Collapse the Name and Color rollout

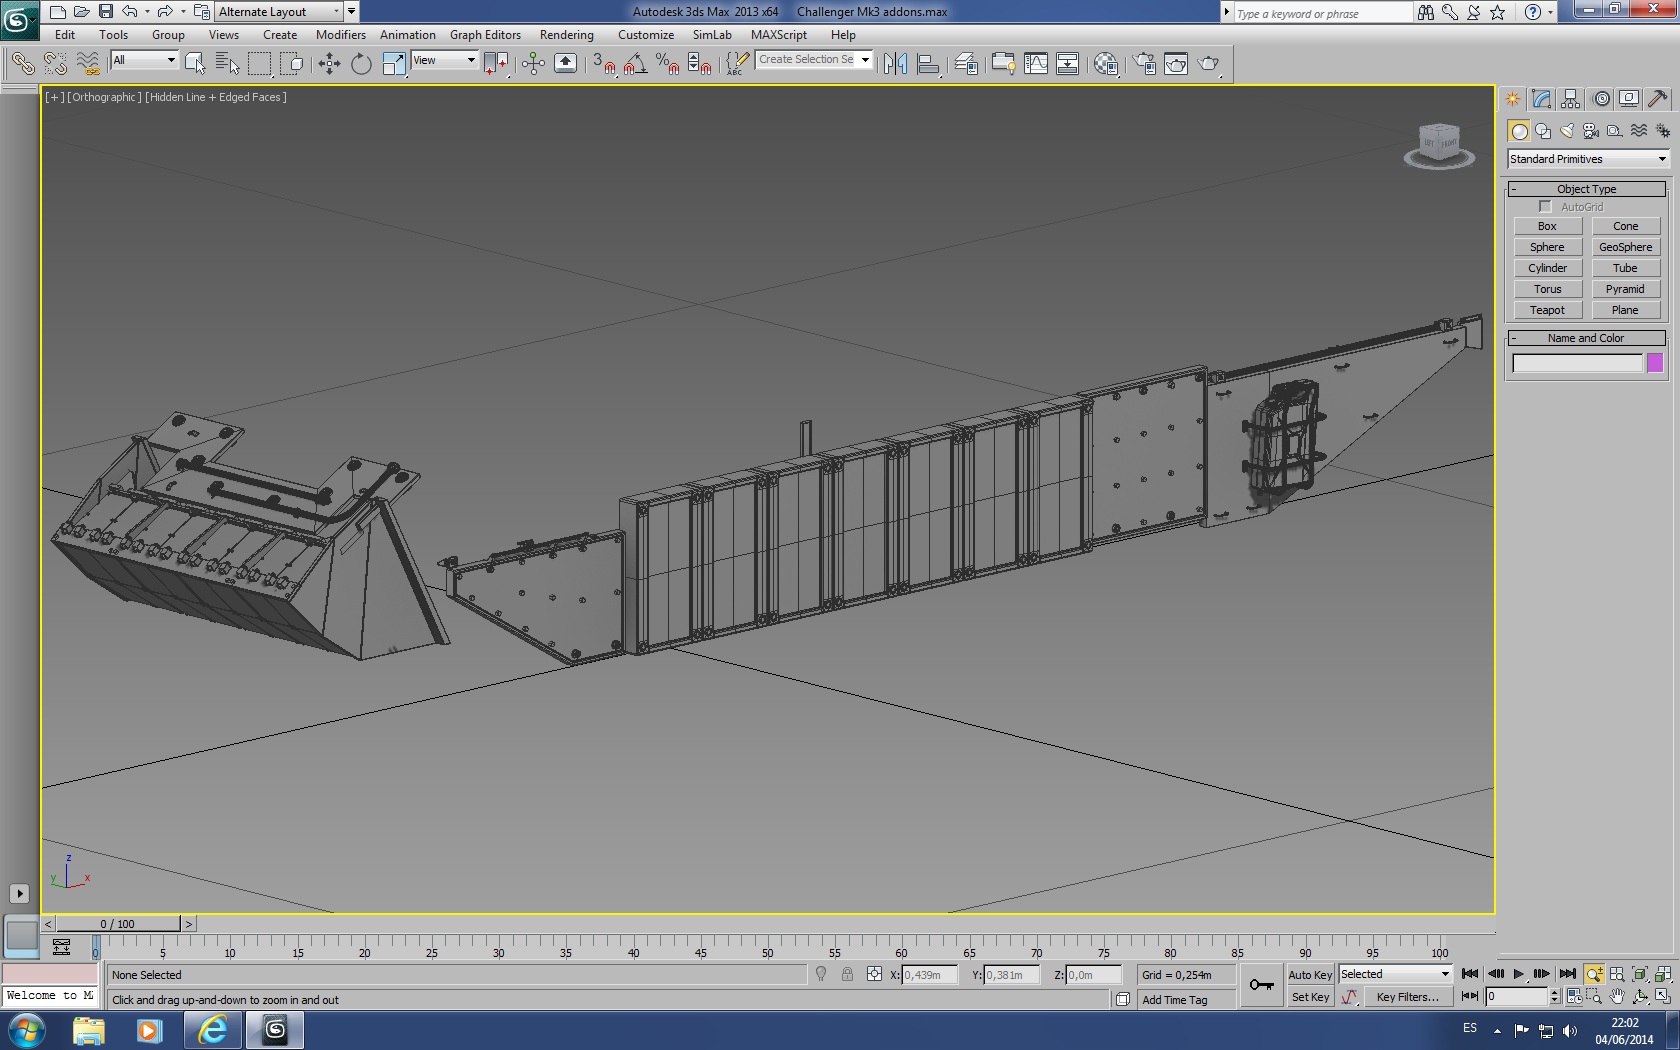(x=1586, y=338)
